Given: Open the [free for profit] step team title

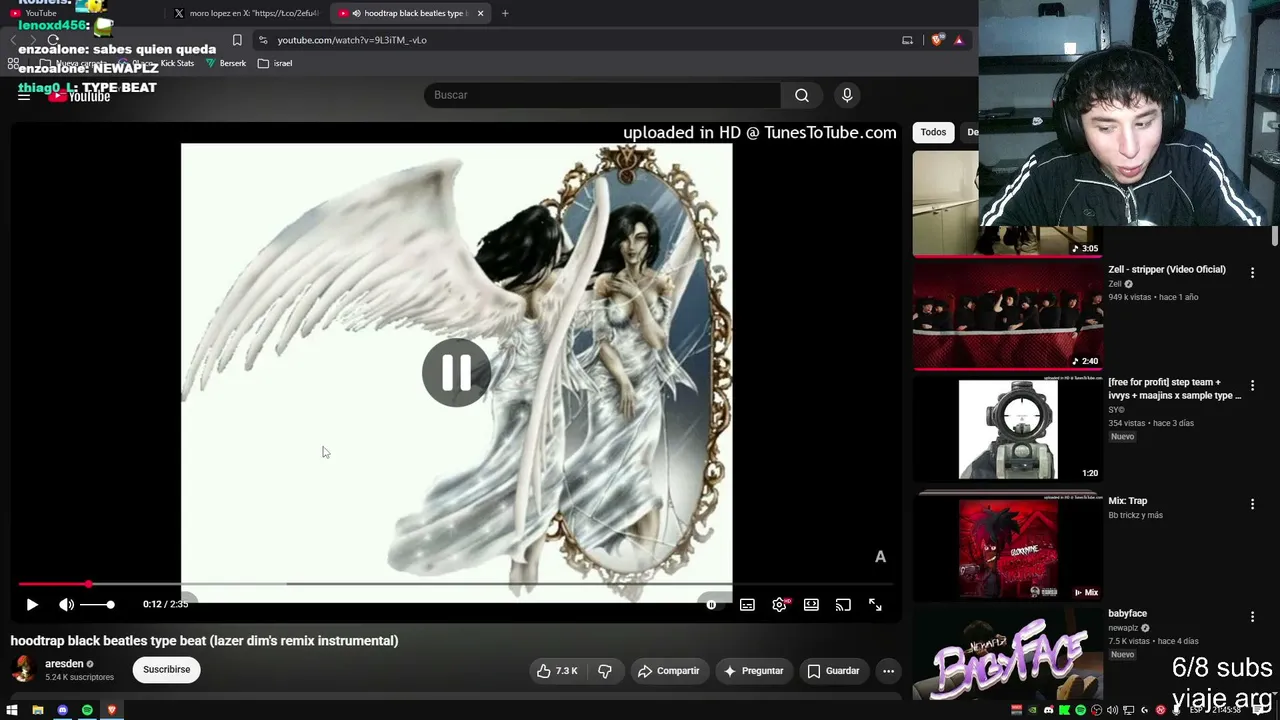Looking at the screenshot, I should pos(1175,389).
